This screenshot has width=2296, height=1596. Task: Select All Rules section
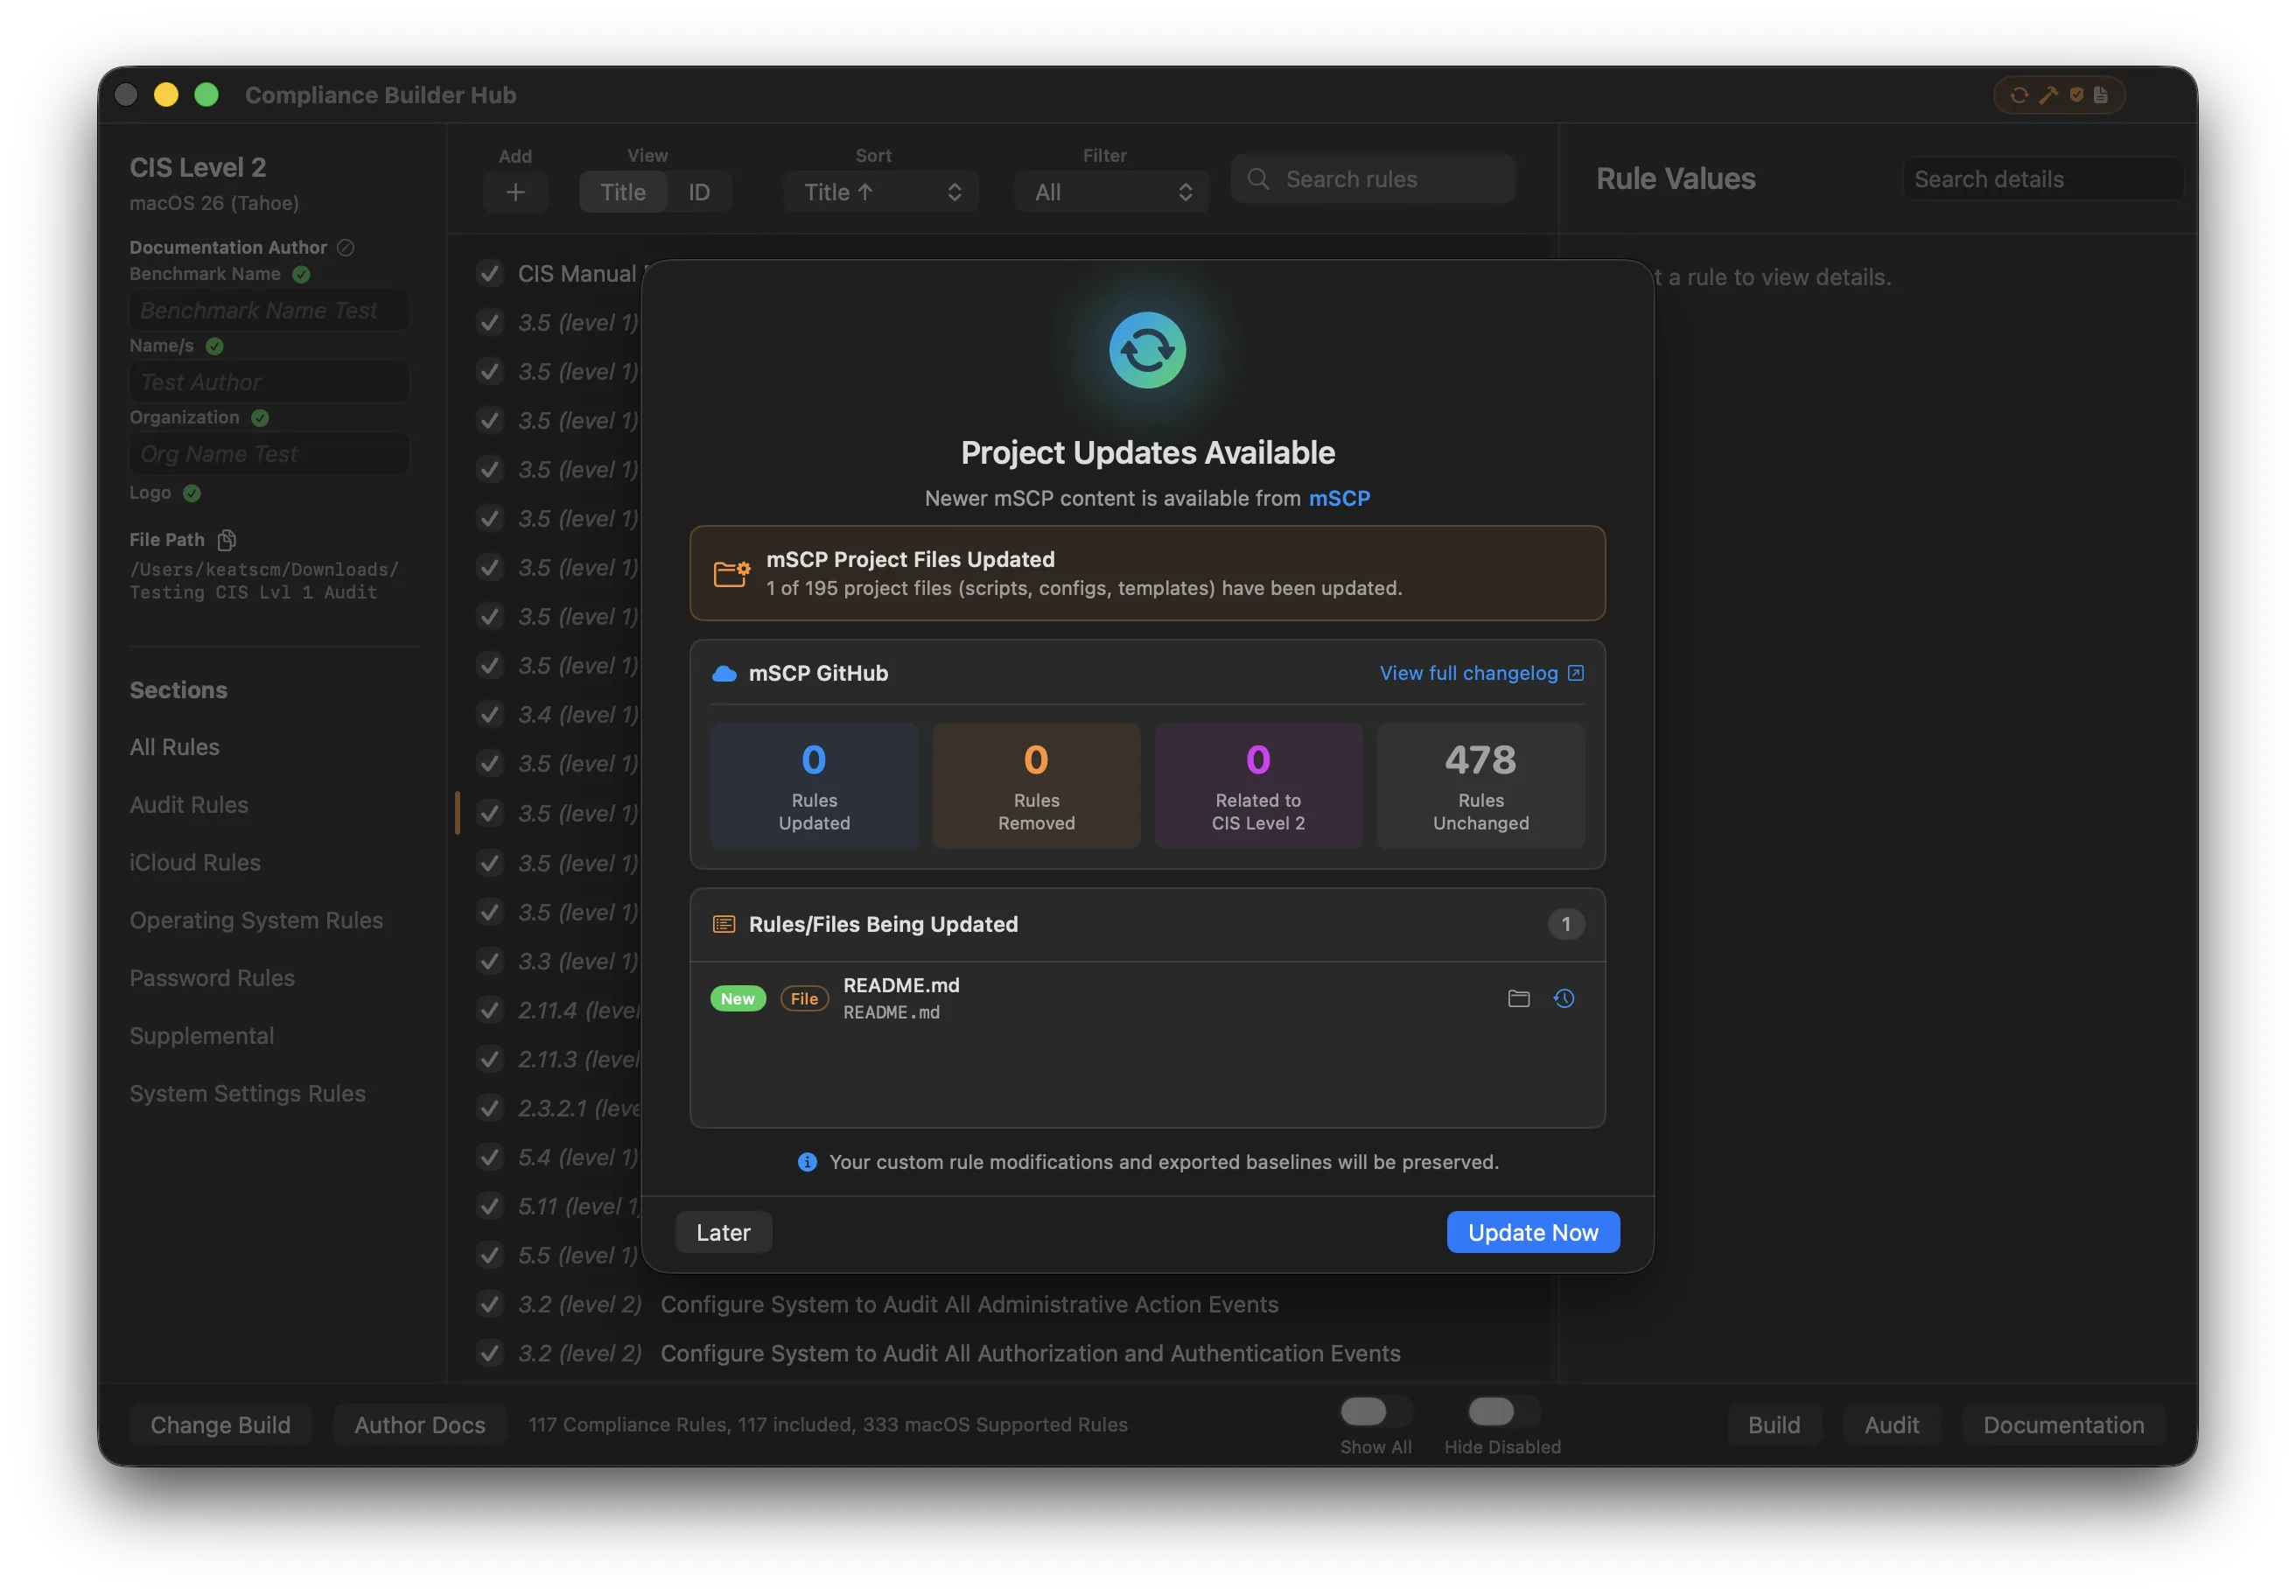(174, 747)
